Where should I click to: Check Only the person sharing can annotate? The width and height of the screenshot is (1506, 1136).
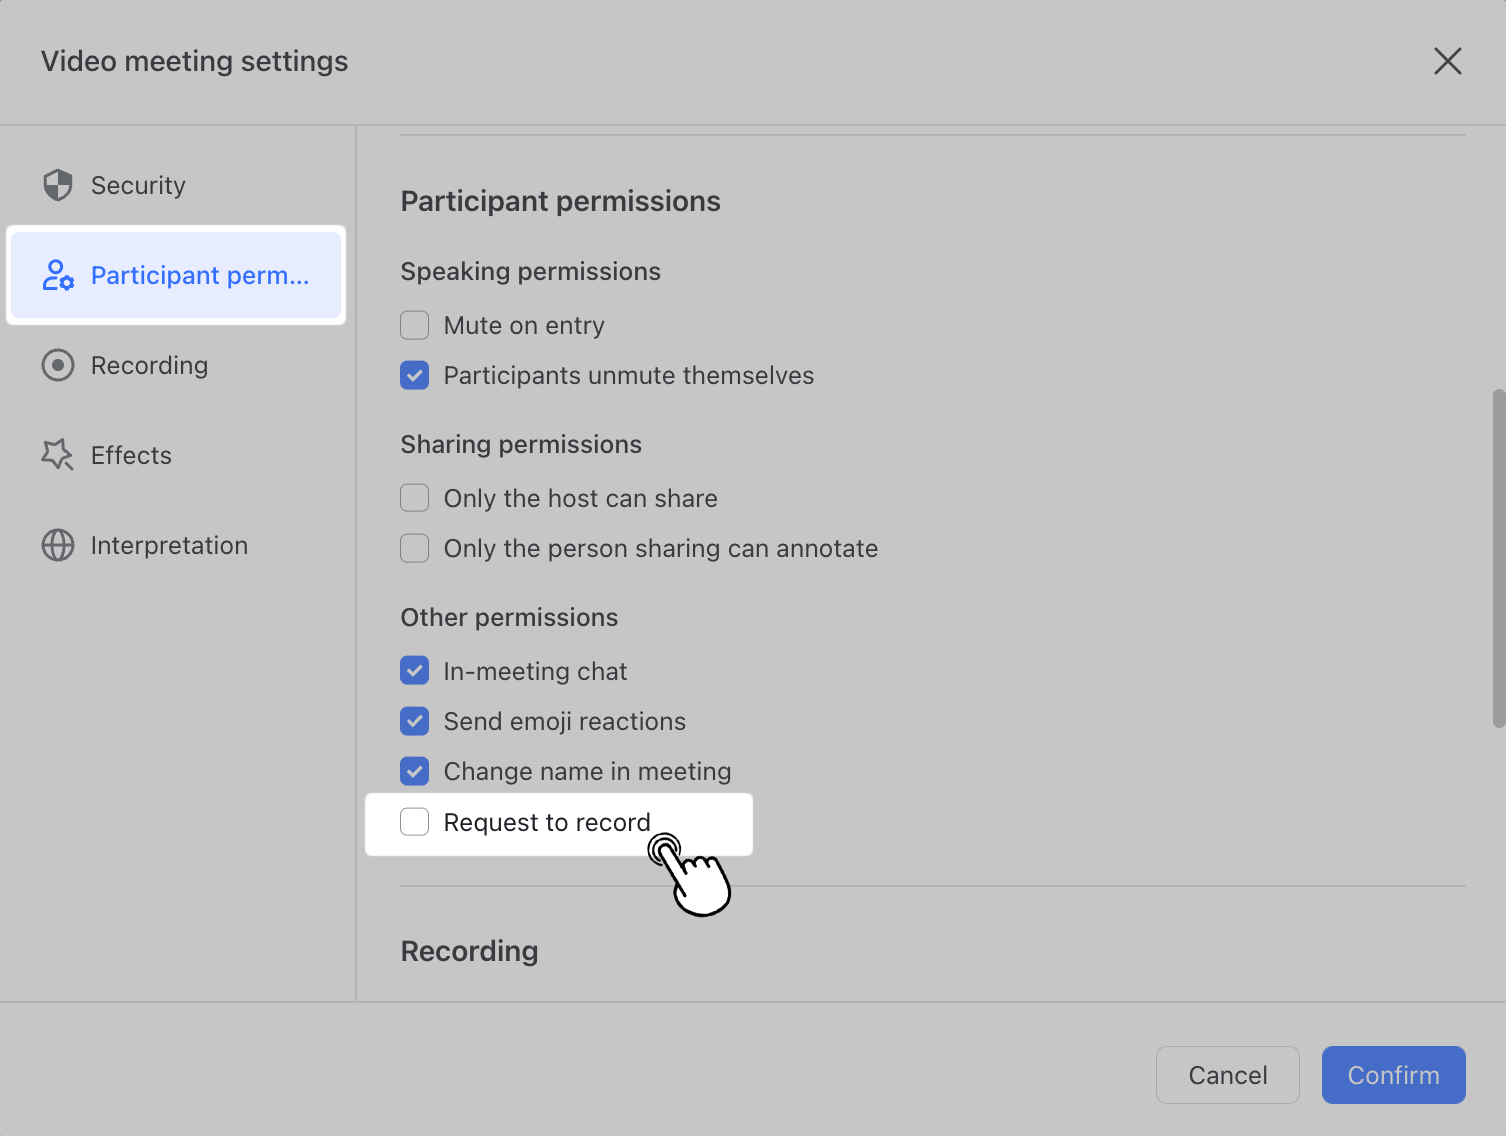tap(415, 548)
